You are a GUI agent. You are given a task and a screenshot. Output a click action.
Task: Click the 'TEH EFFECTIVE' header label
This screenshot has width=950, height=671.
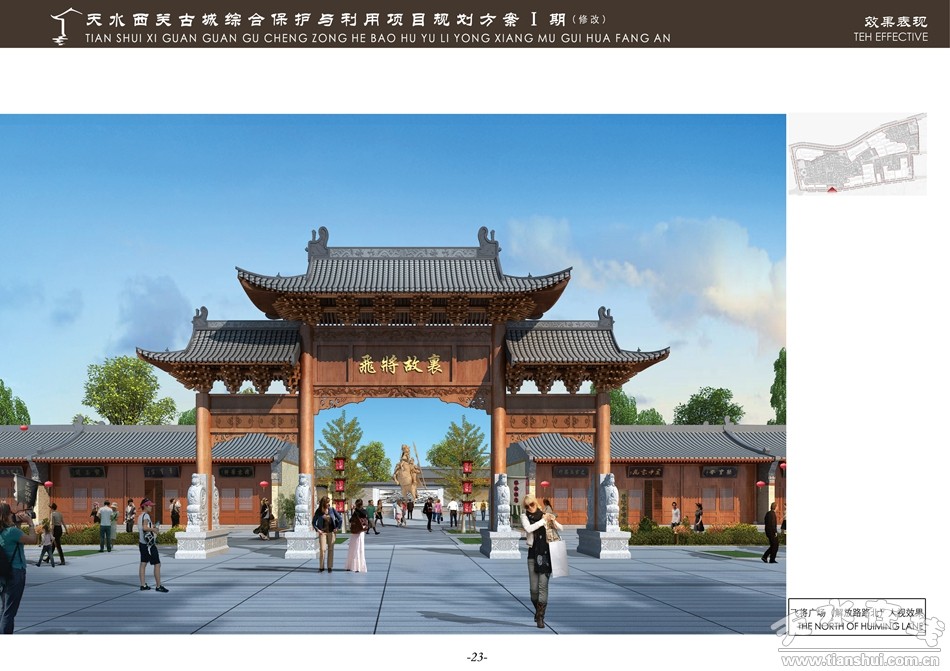[890, 37]
